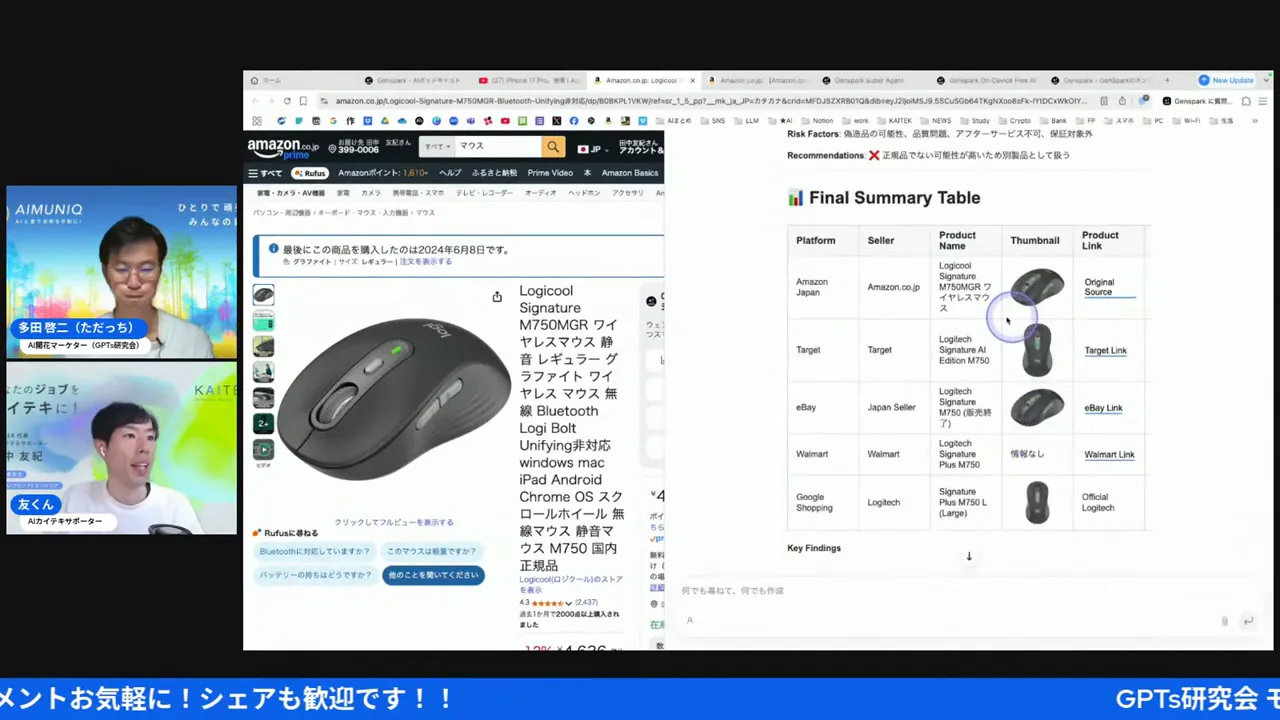Viewport: 1280px width, 720px height.
Task: Open Prime Video in the Amazon nav bar
Action: (x=550, y=173)
